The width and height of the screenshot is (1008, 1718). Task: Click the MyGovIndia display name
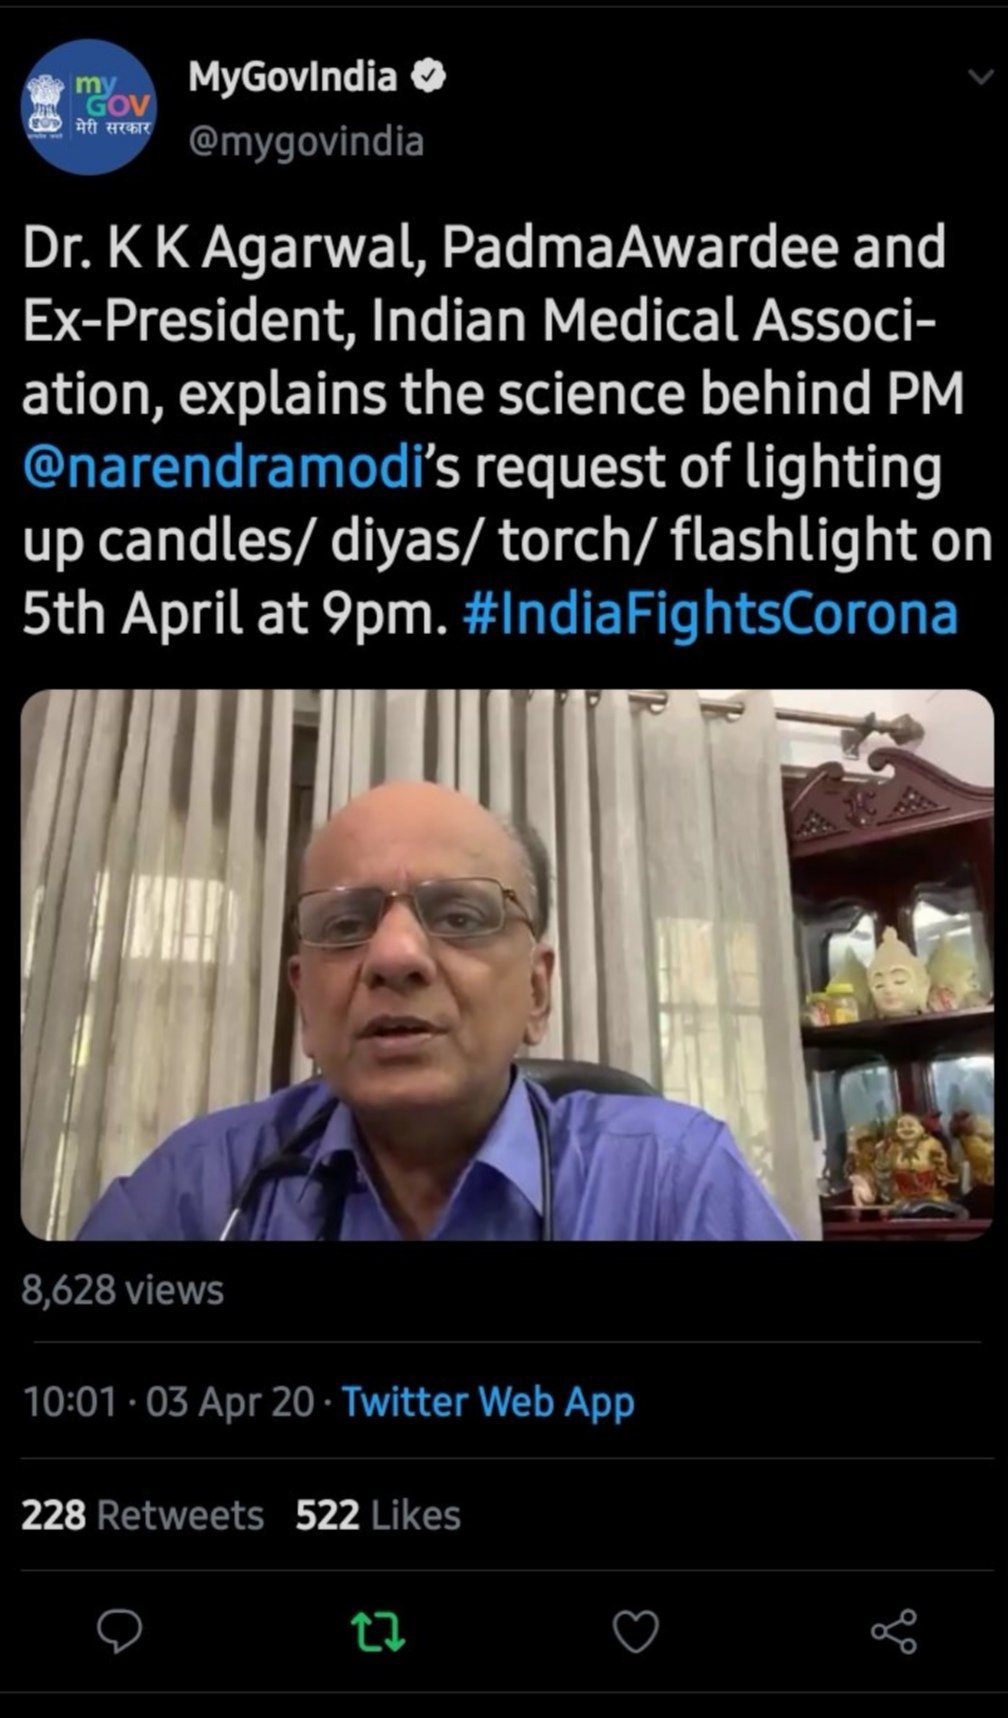pos(293,77)
